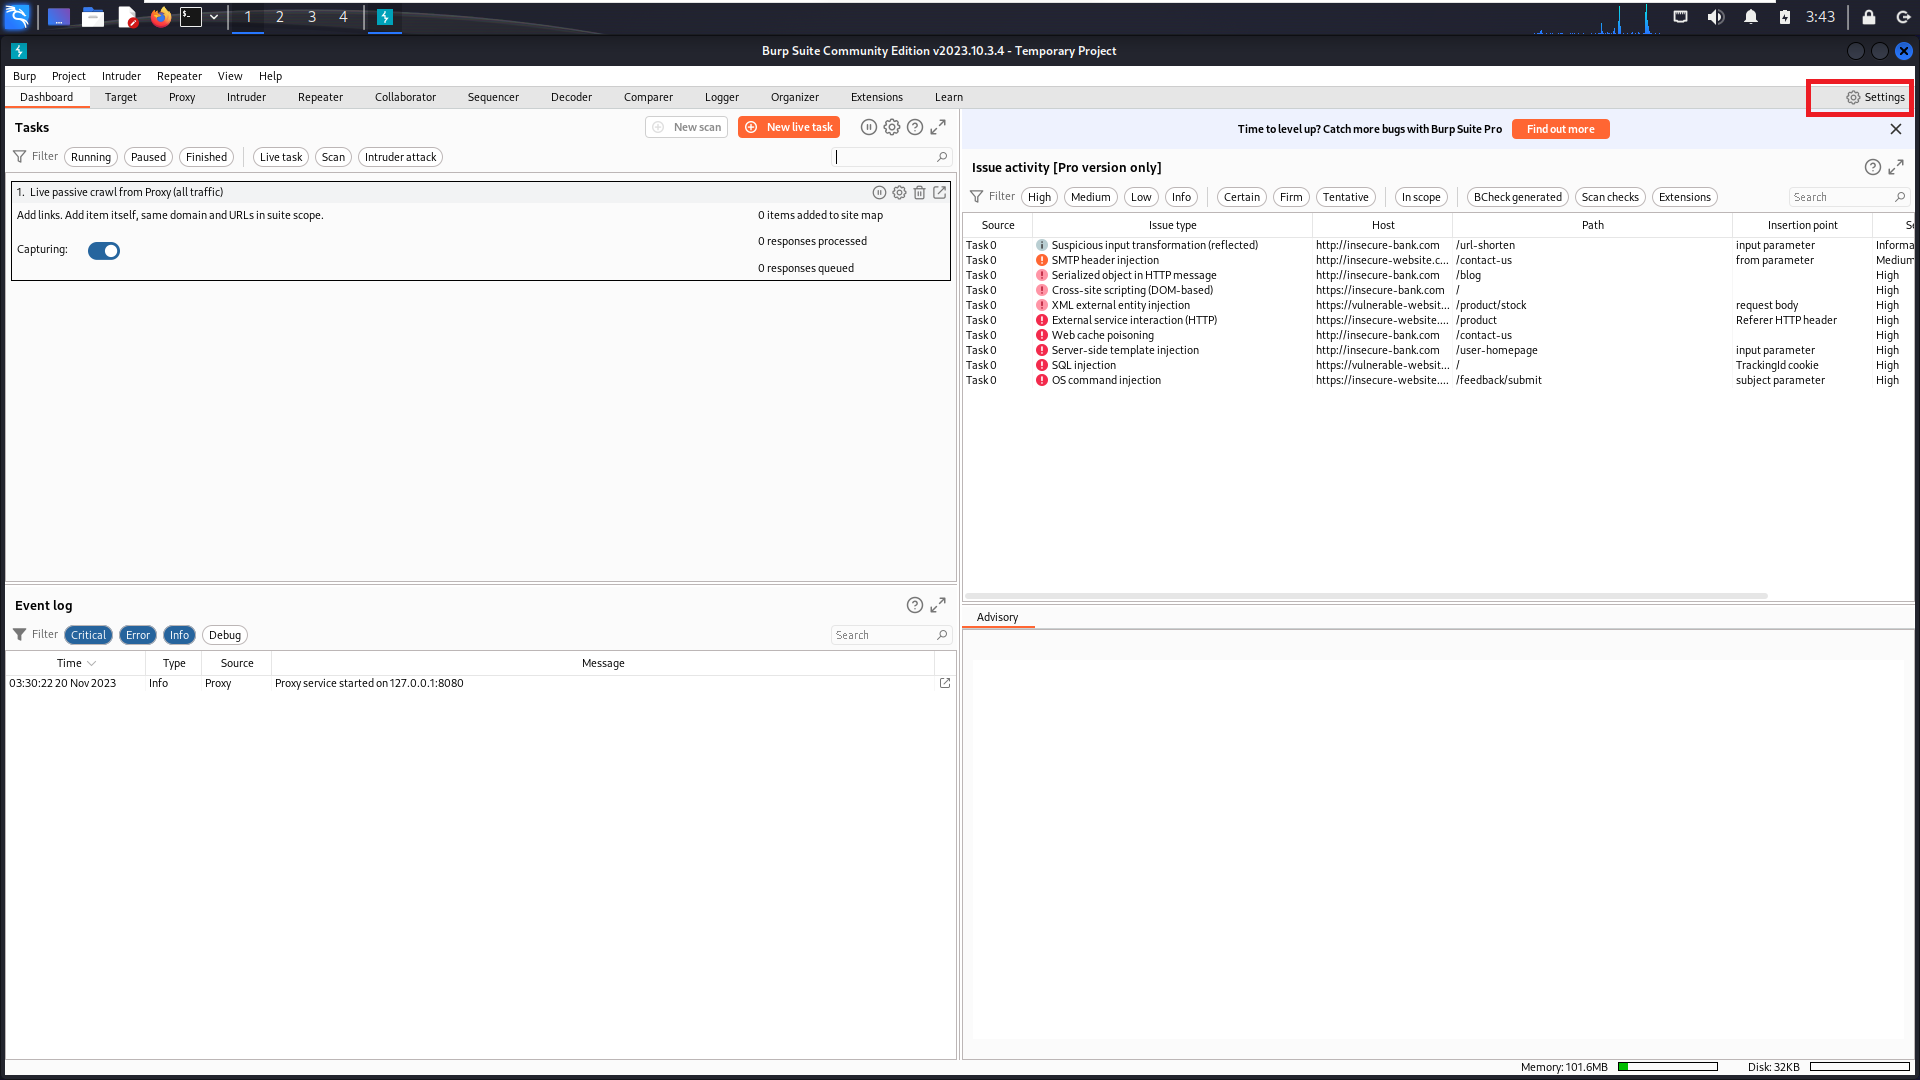Switch to the Repeater tab
Screen dimensions: 1920x1080
click(x=320, y=97)
